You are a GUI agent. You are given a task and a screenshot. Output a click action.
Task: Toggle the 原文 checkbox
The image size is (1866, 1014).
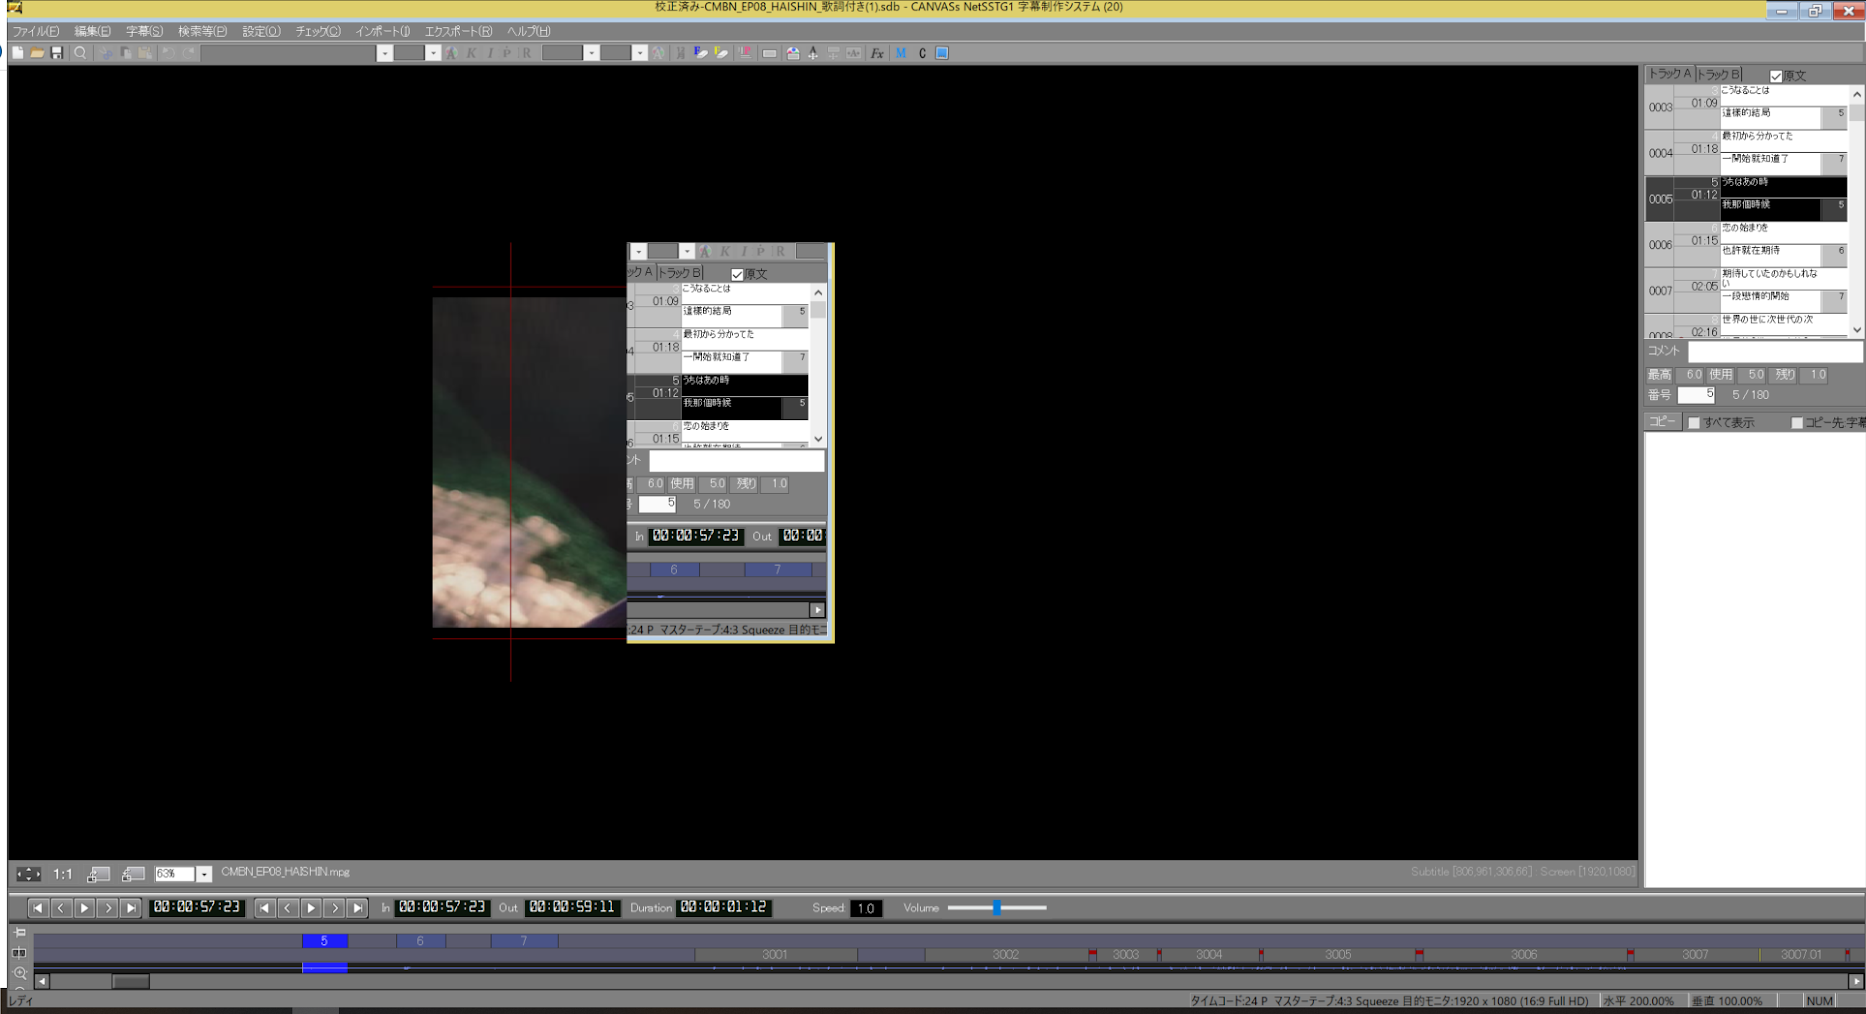coord(1776,76)
